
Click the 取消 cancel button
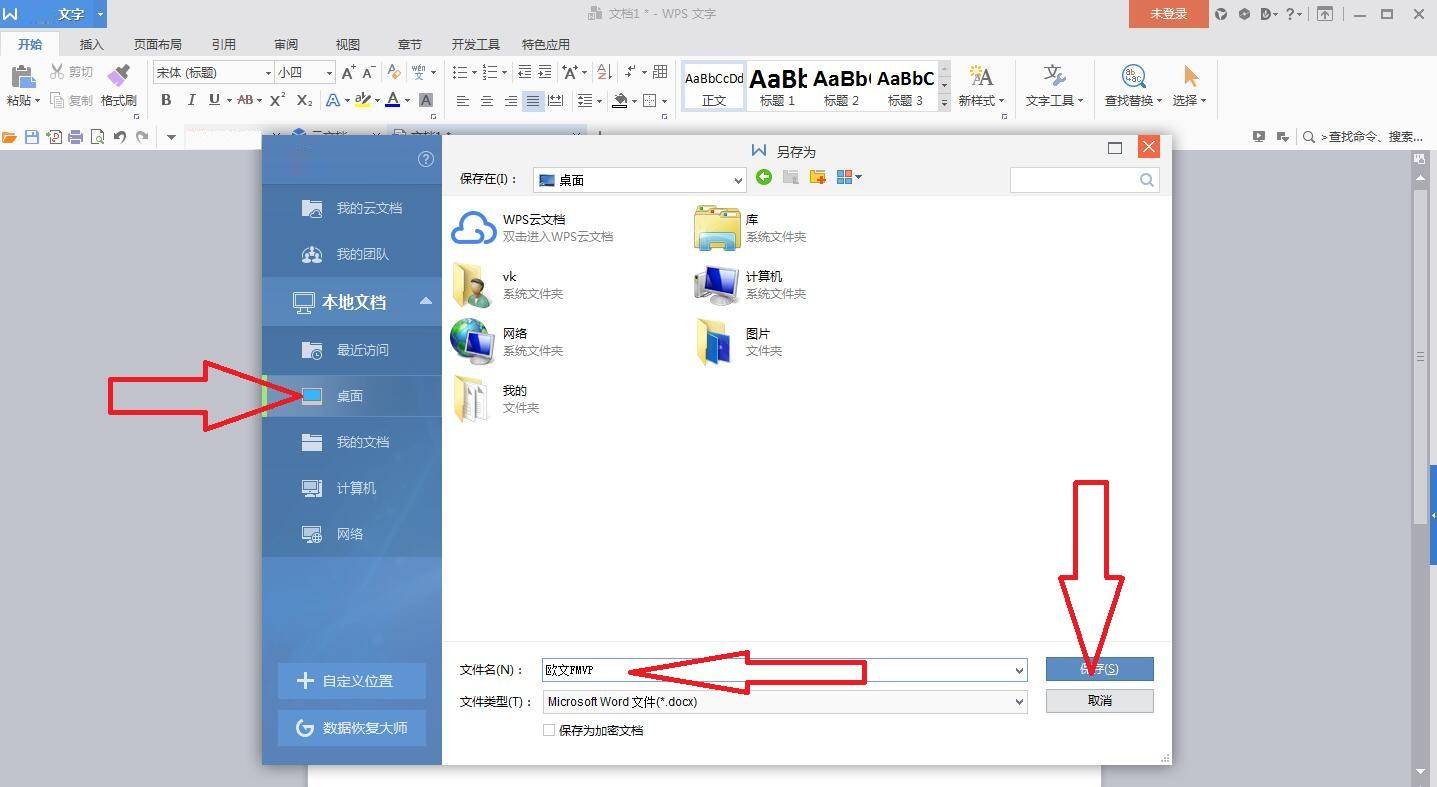click(1100, 701)
